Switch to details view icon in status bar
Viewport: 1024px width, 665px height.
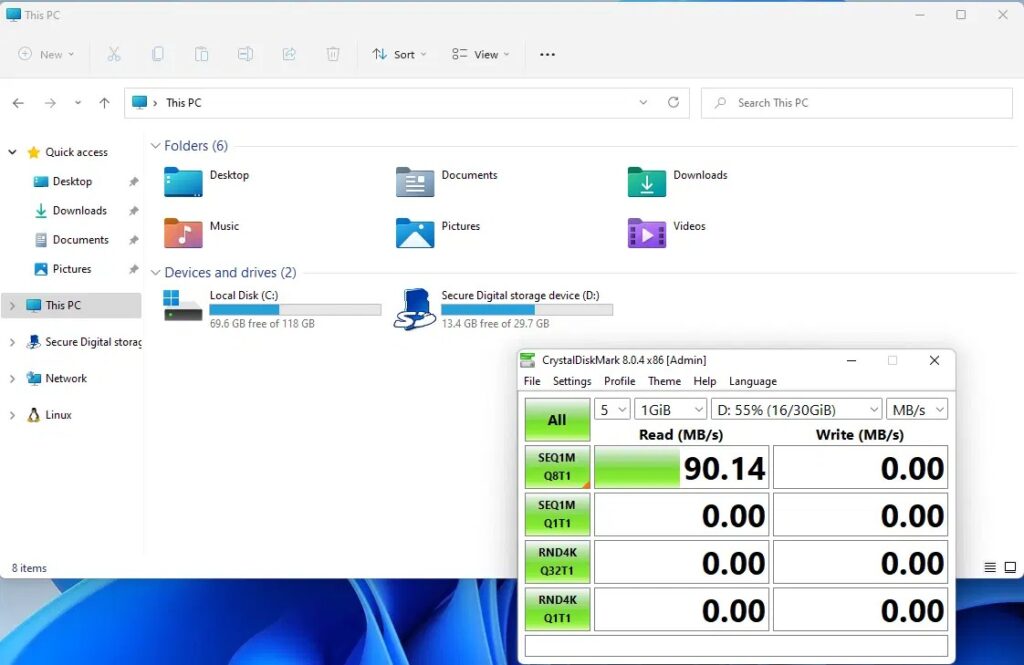coord(990,567)
